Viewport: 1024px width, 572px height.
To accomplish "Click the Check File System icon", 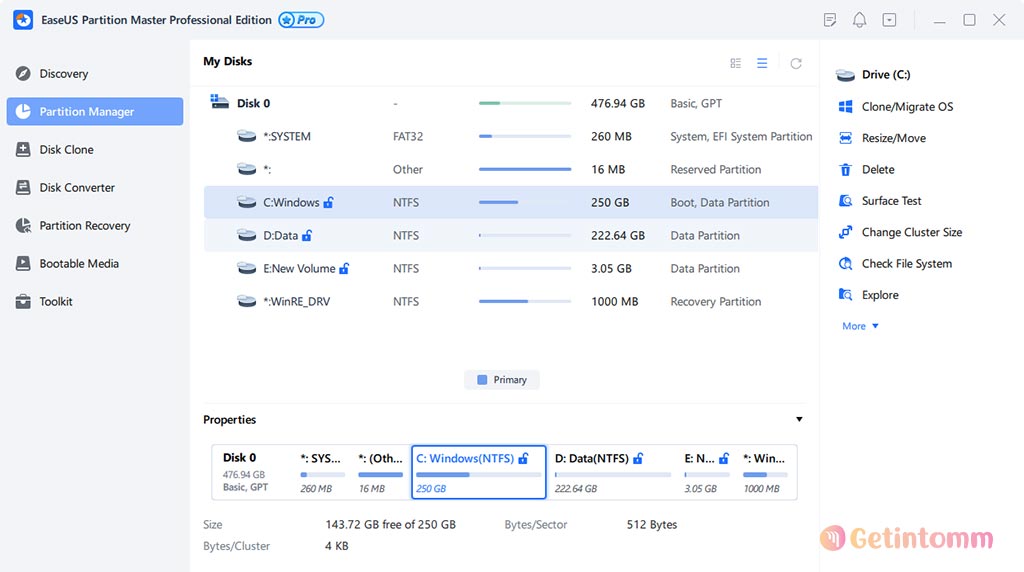I will [845, 263].
